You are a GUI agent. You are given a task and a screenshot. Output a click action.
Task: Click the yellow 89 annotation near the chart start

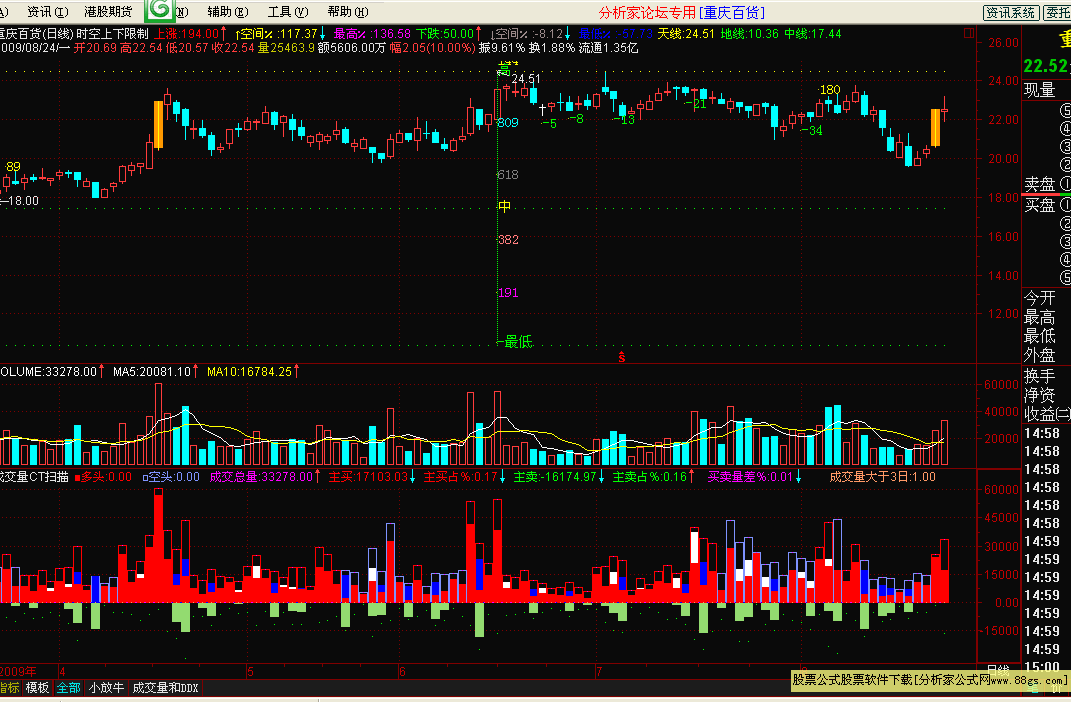[13, 167]
